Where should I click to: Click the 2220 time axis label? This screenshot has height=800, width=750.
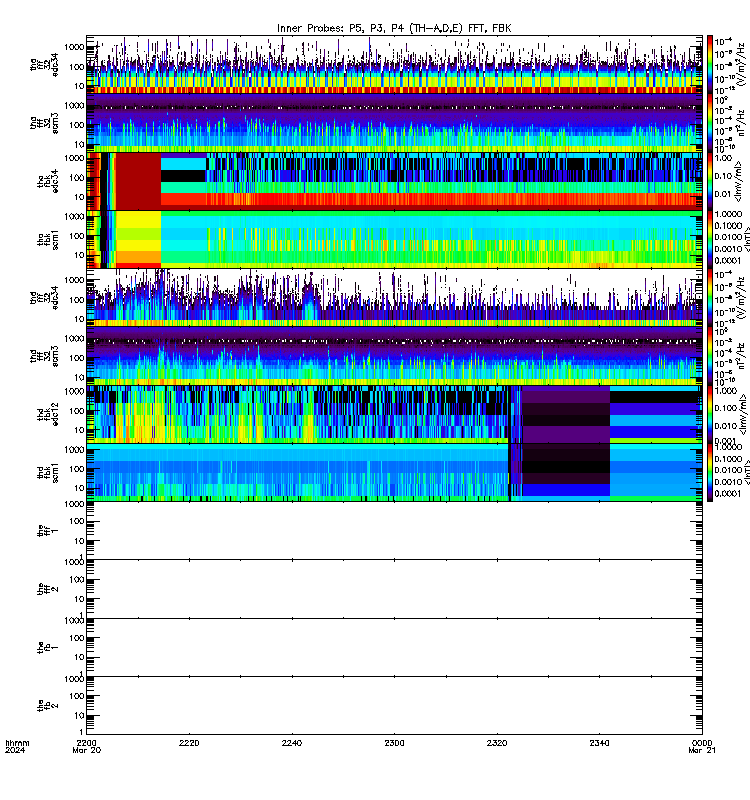coord(189,743)
